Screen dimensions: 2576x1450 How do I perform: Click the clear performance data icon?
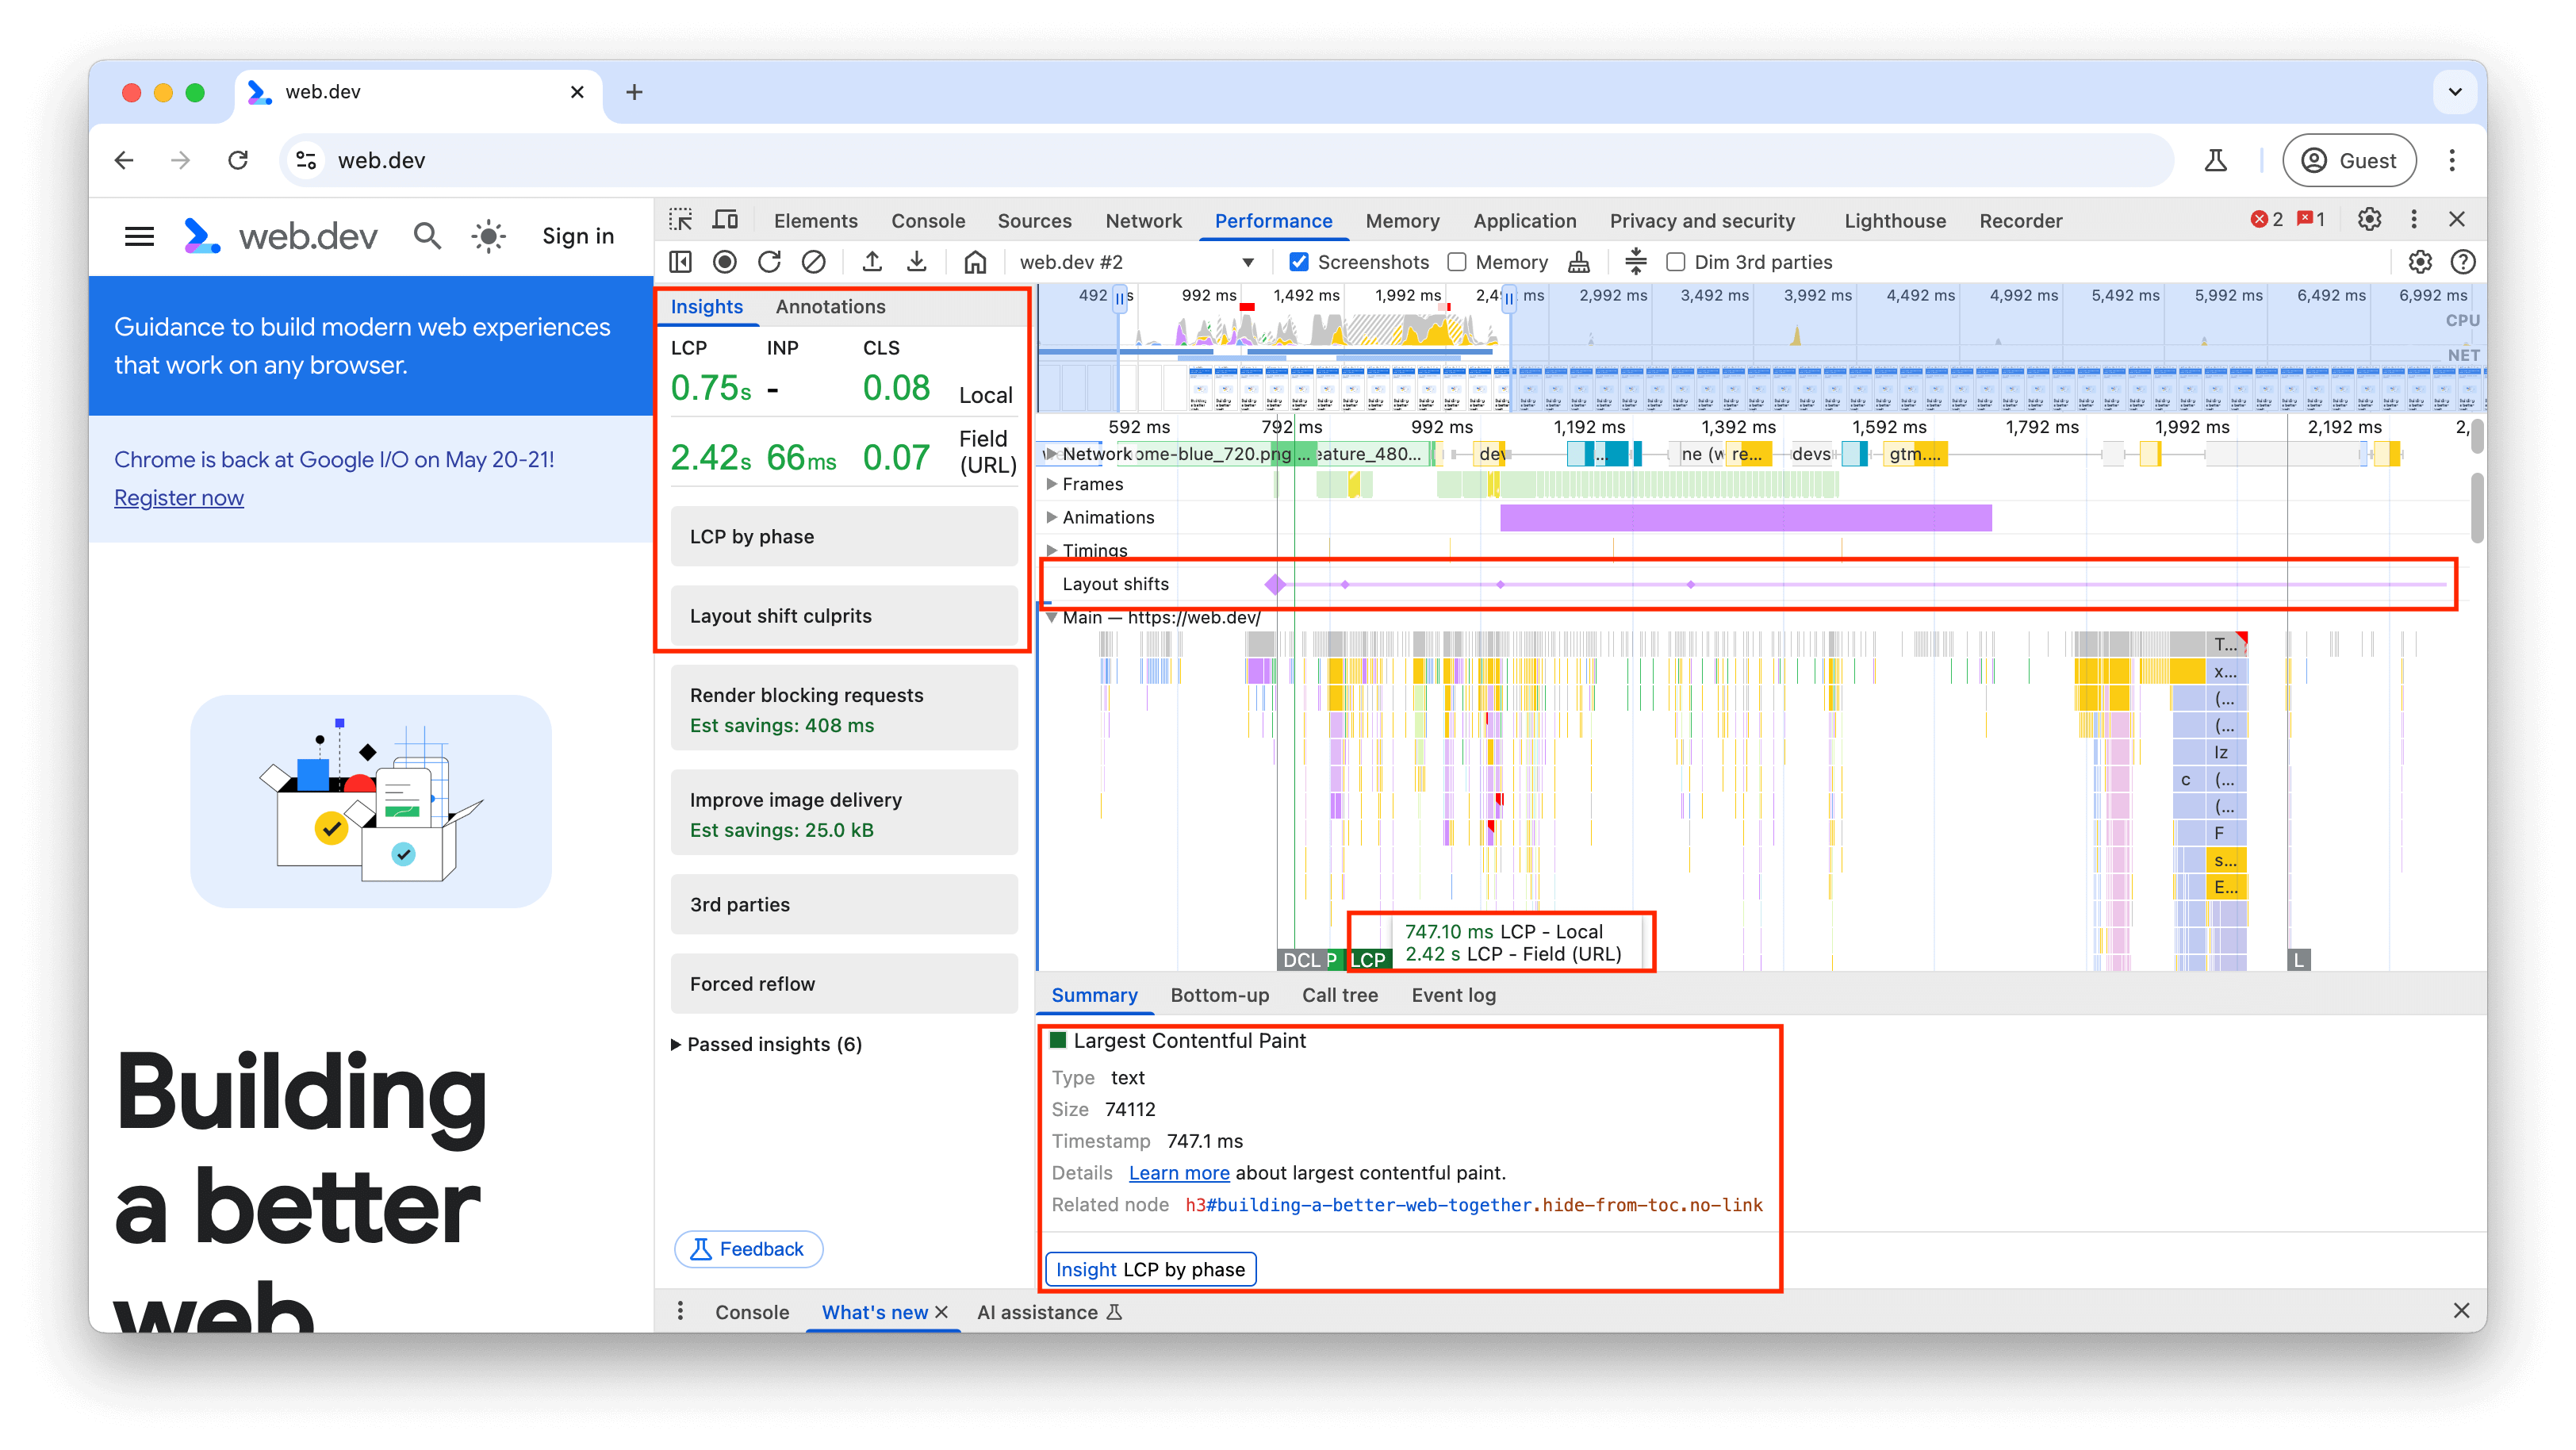[814, 262]
